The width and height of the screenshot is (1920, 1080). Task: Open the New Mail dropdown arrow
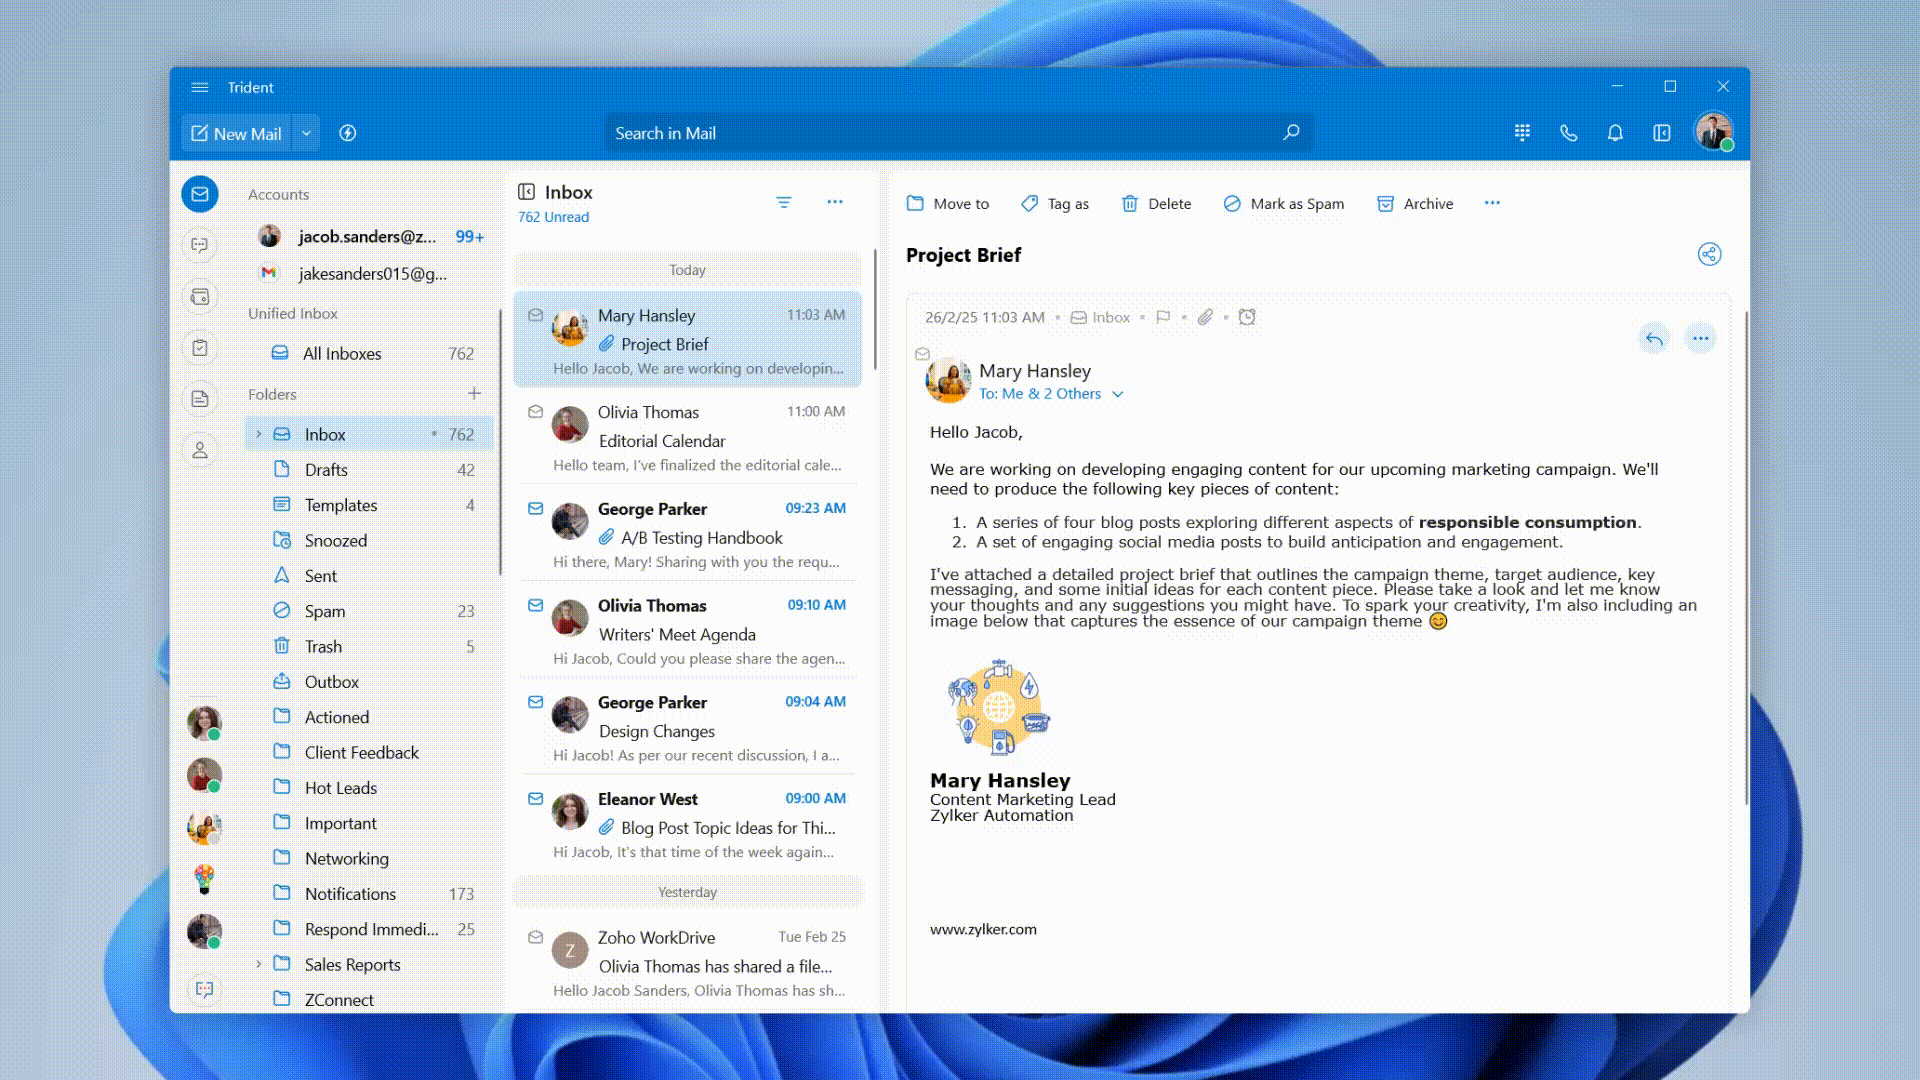coord(306,133)
